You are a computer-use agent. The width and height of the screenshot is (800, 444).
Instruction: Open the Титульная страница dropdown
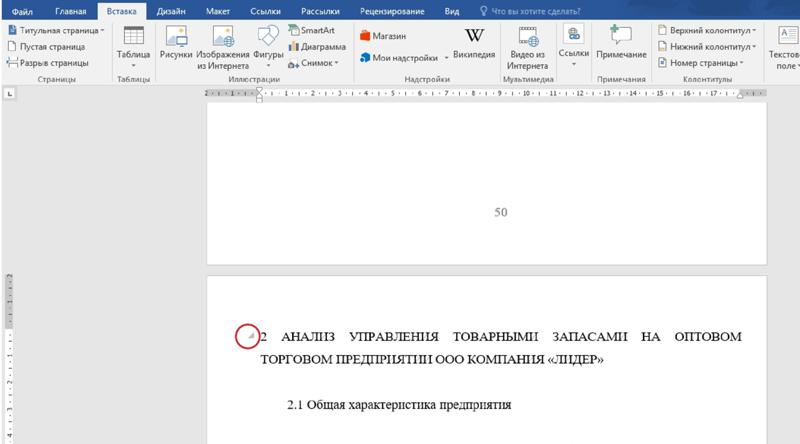pos(56,31)
